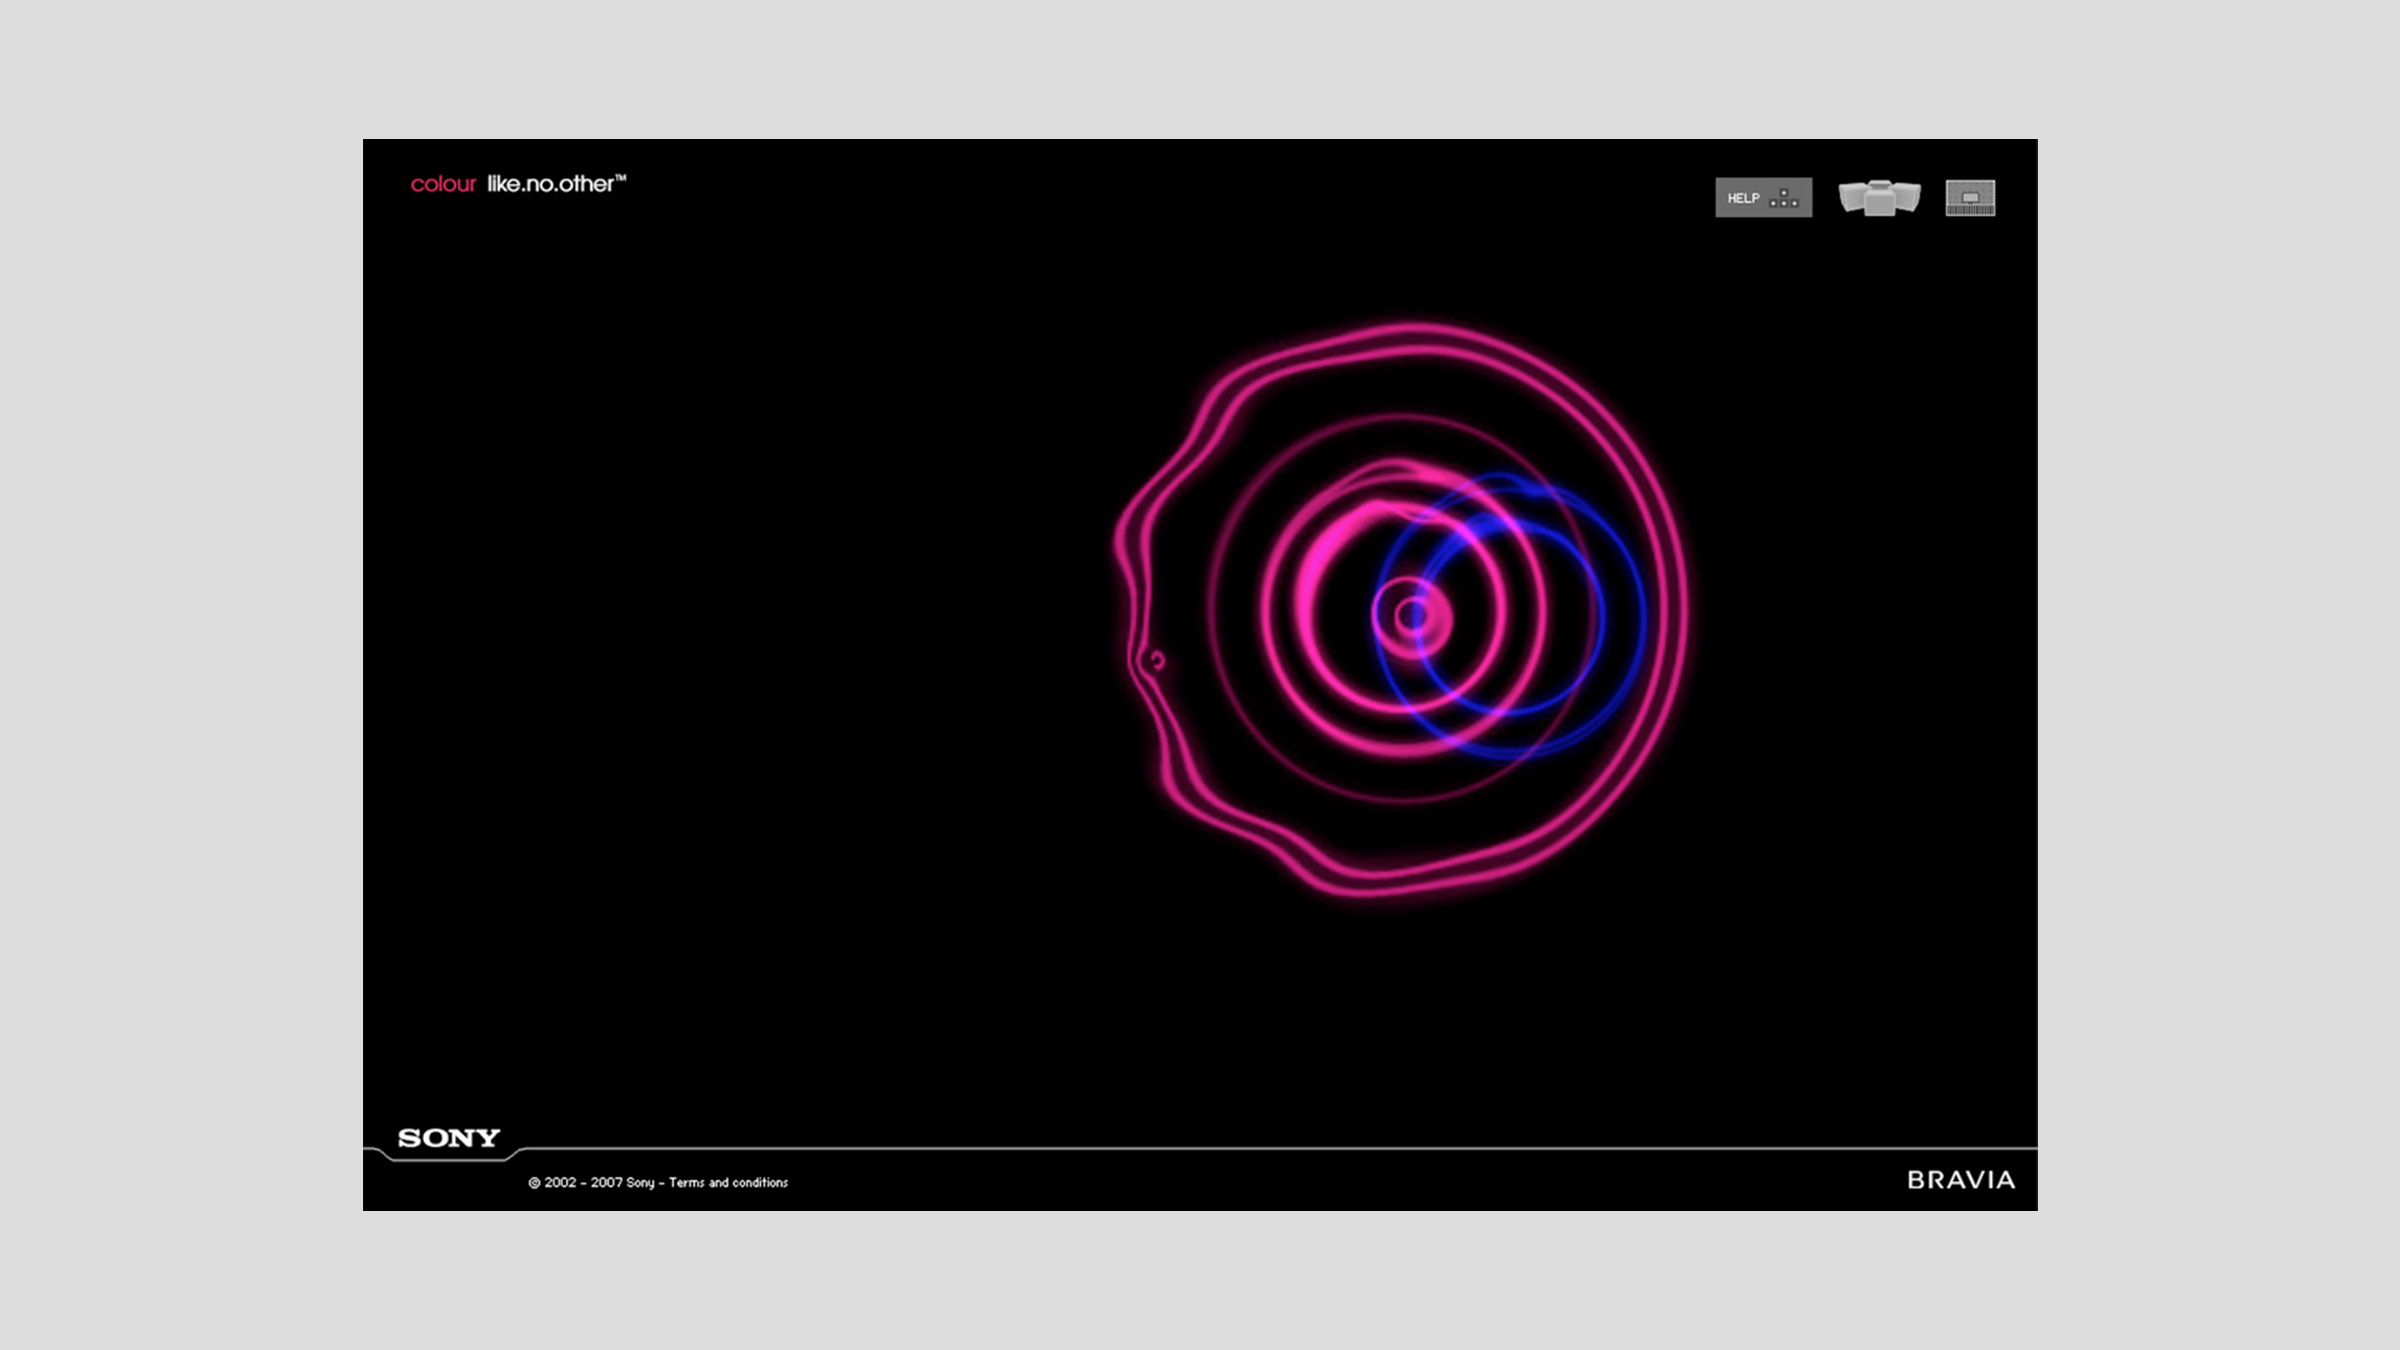This screenshot has height=1350, width=2400.
Task: Open the Terms and conditions link
Action: pos(728,1182)
